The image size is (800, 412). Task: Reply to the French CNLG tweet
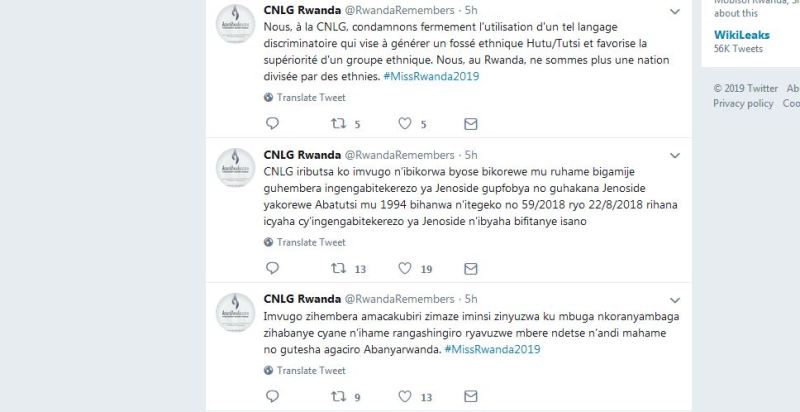pos(272,123)
